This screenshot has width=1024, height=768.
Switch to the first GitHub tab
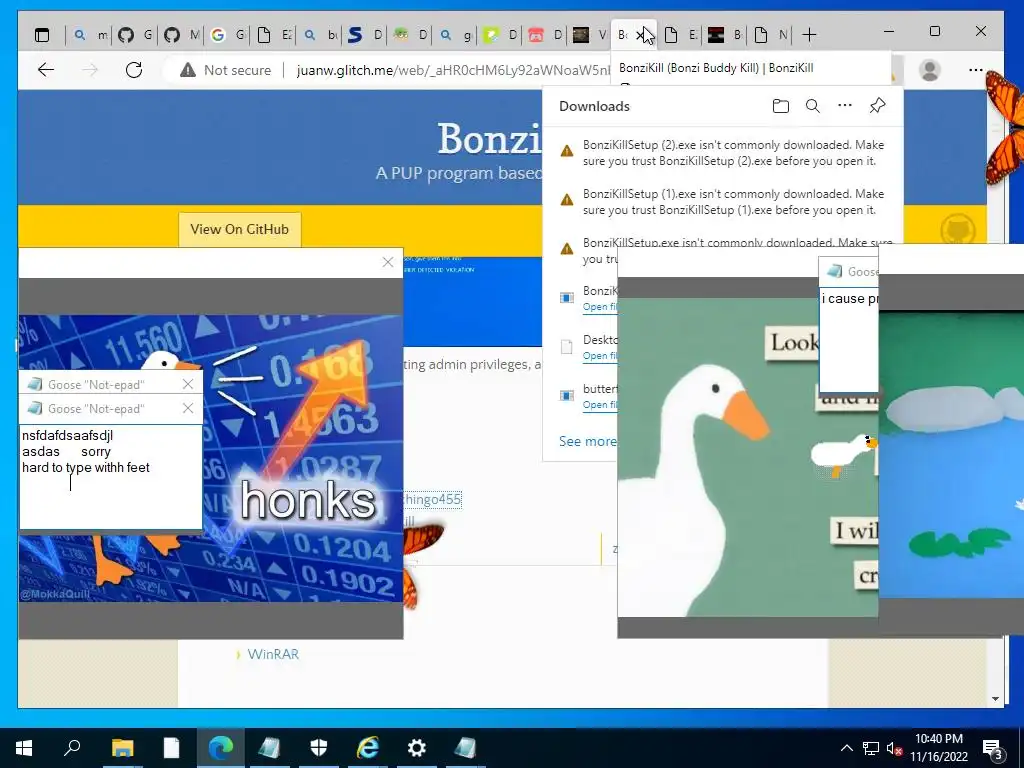pyautogui.click(x=135, y=35)
